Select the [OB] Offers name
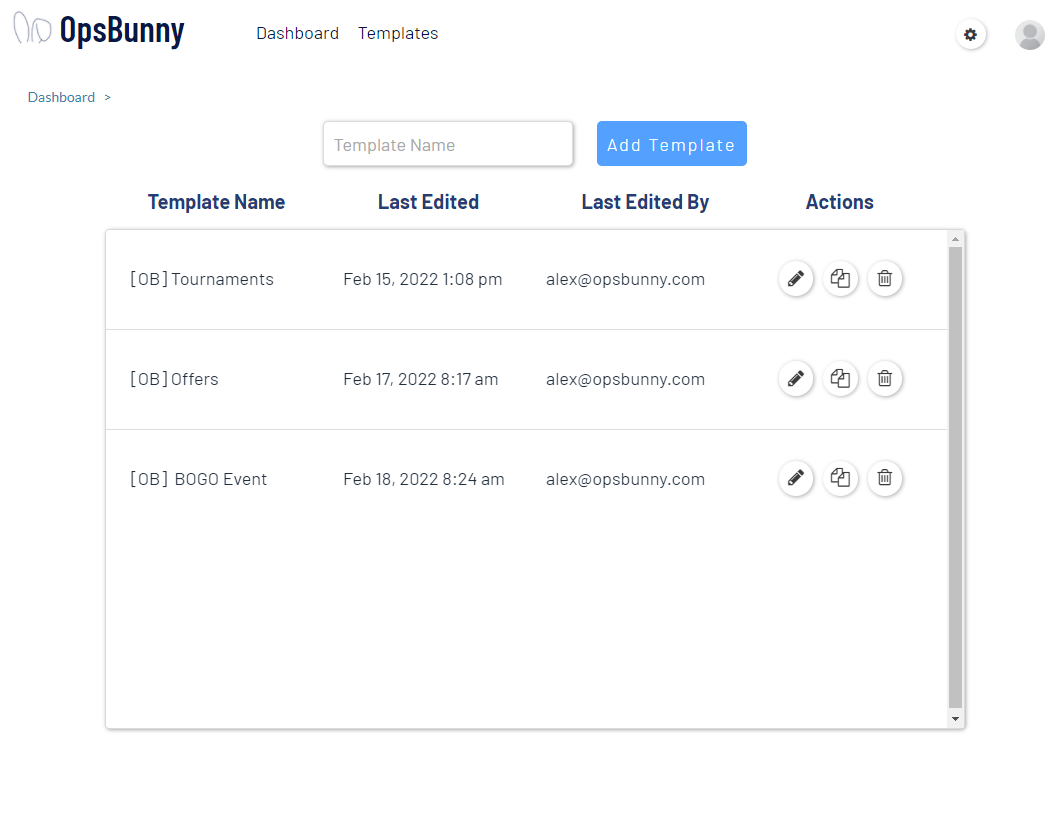The width and height of the screenshot is (1059, 815). pyautogui.click(x=174, y=379)
